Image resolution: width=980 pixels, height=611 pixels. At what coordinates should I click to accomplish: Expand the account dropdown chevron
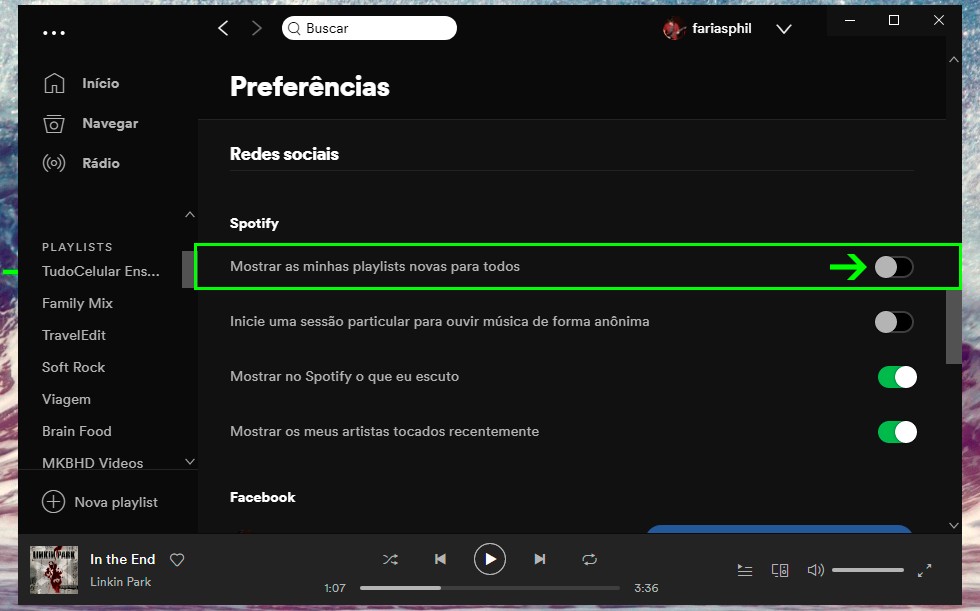pyautogui.click(x=784, y=29)
